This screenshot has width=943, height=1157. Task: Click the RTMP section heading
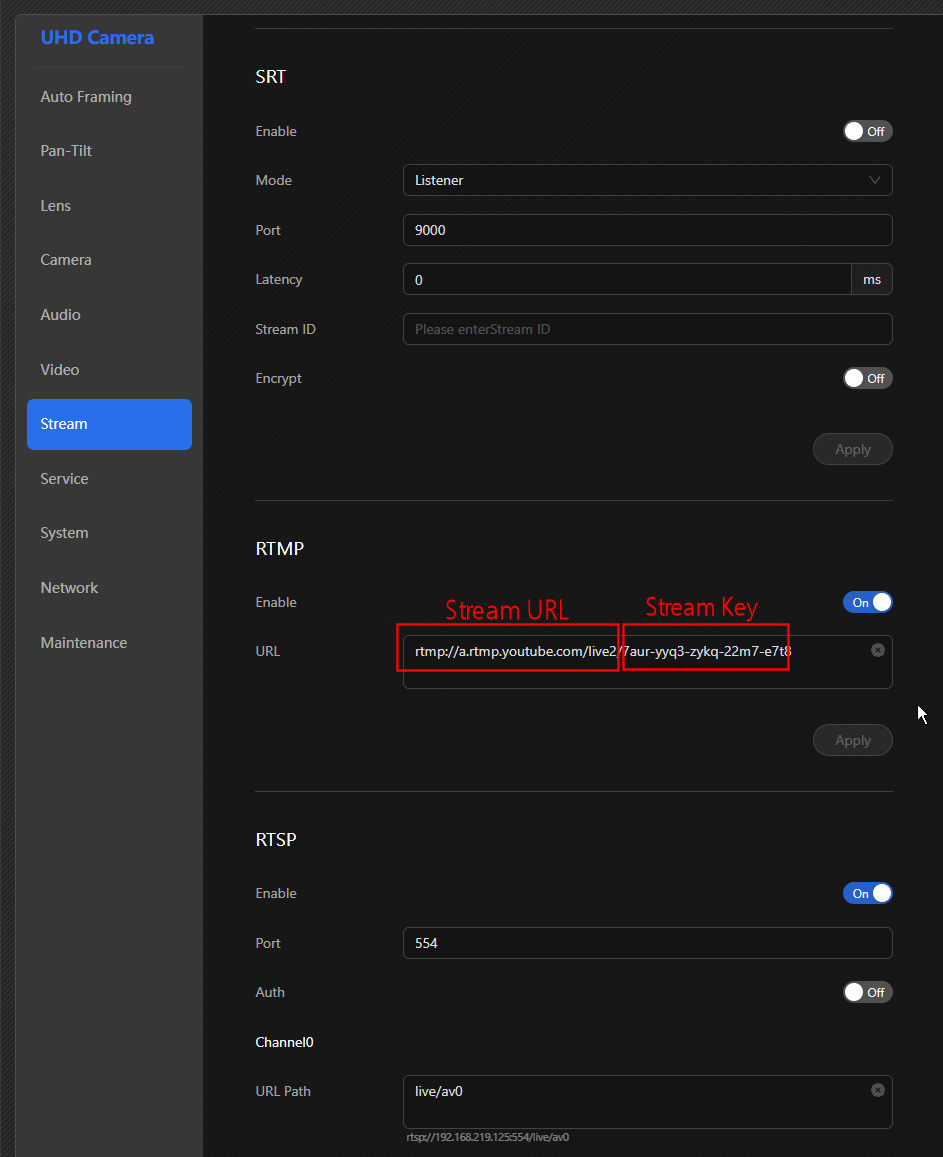click(280, 548)
